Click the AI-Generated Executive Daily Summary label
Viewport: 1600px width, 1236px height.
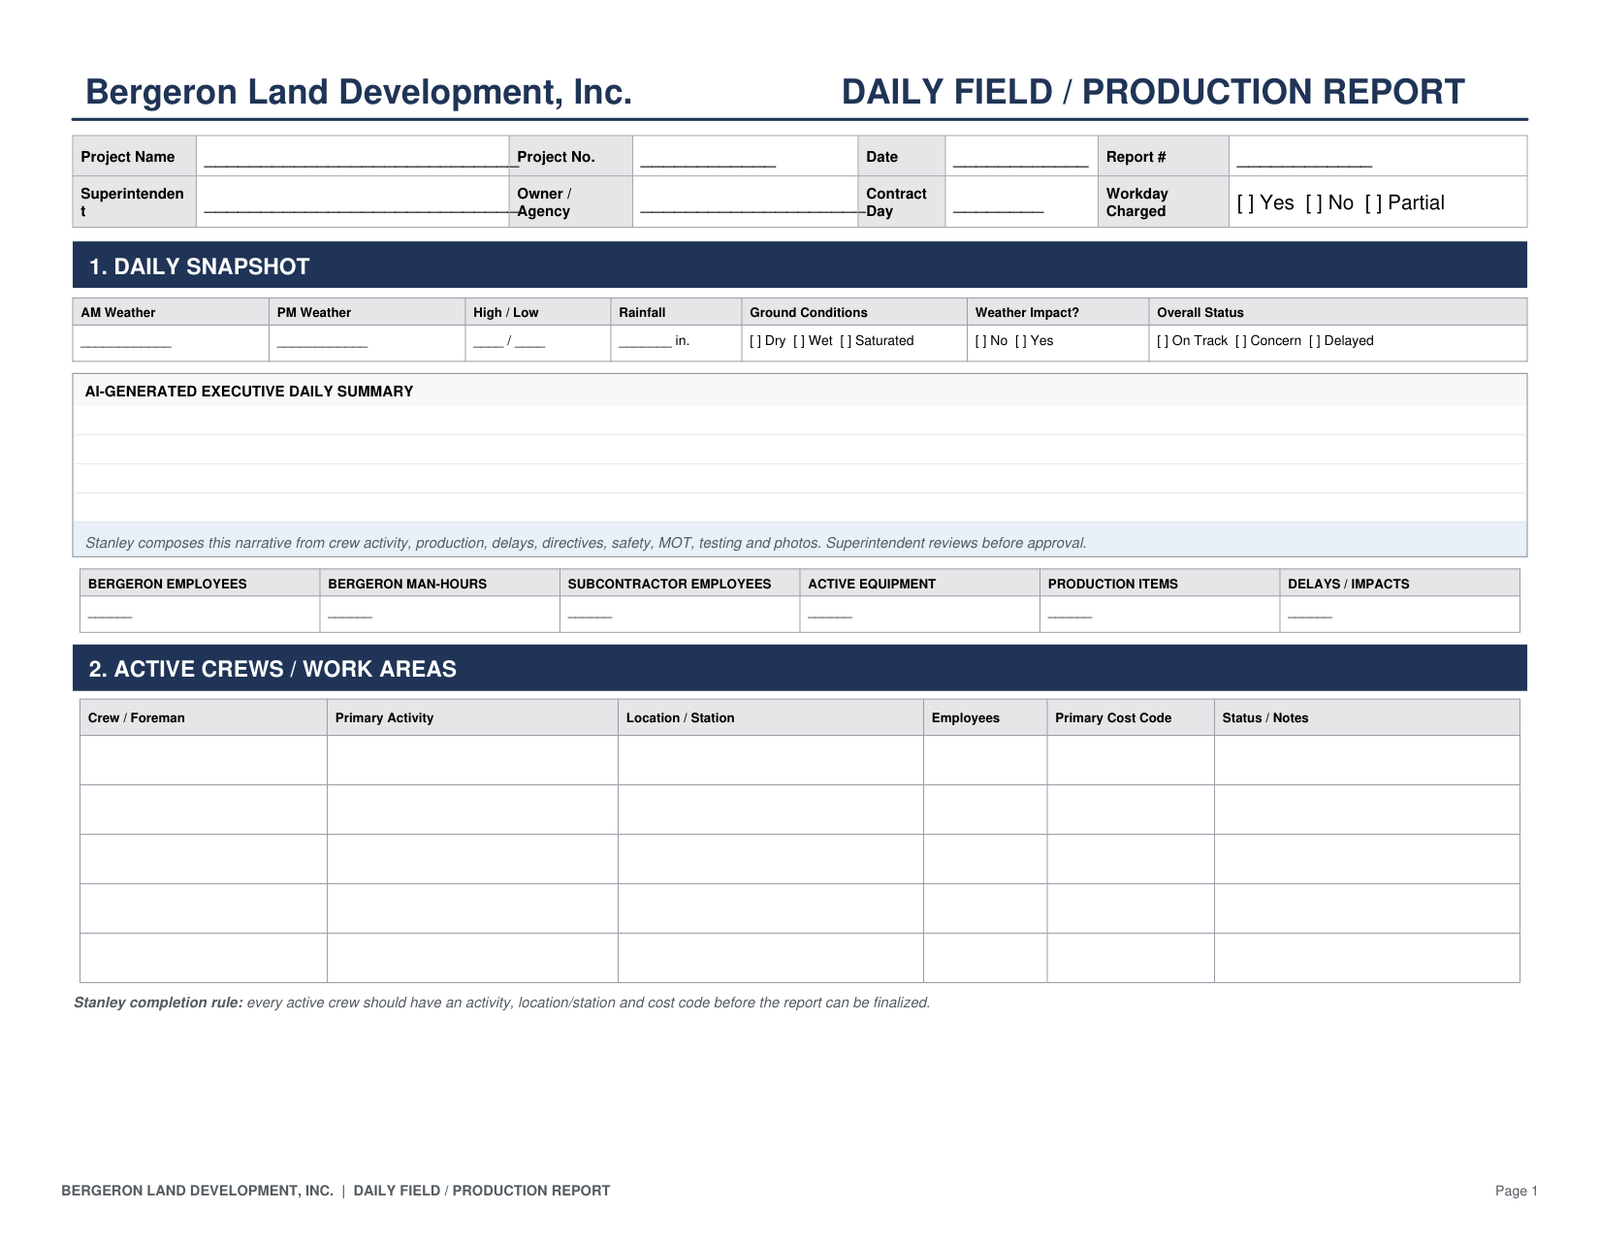249,391
